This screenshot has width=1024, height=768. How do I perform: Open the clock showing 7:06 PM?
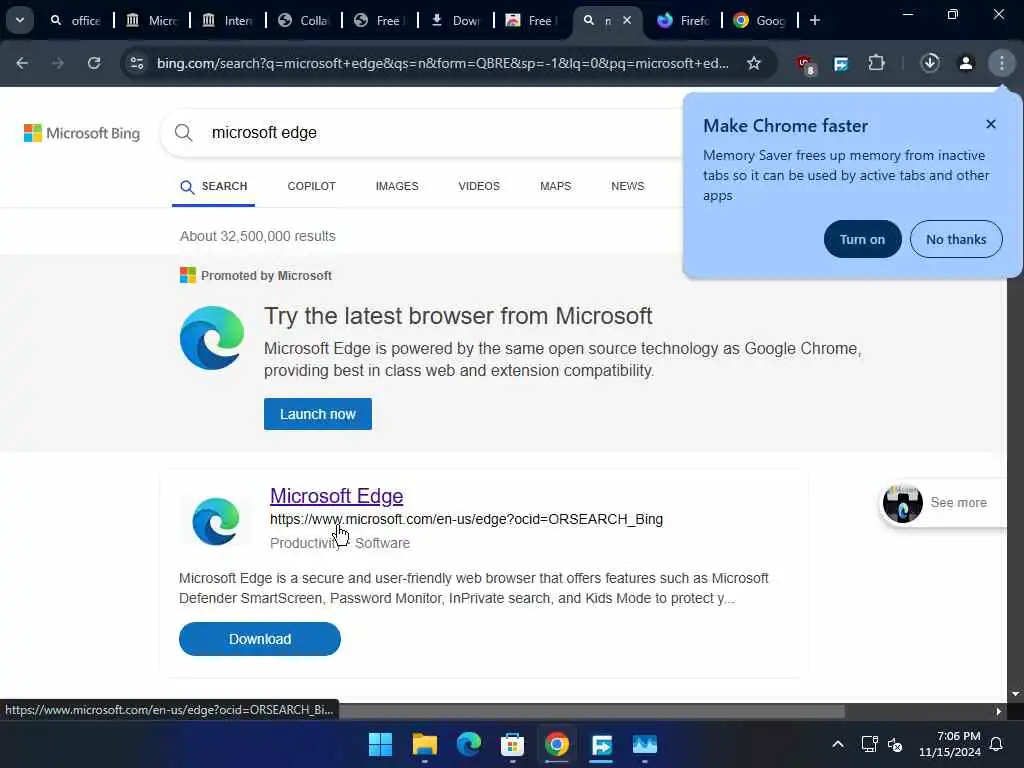pyautogui.click(x=950, y=744)
